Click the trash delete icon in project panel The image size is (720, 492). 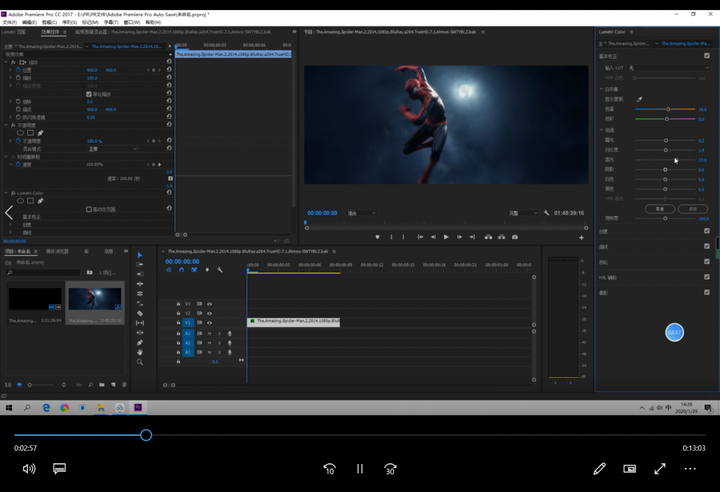click(x=124, y=385)
